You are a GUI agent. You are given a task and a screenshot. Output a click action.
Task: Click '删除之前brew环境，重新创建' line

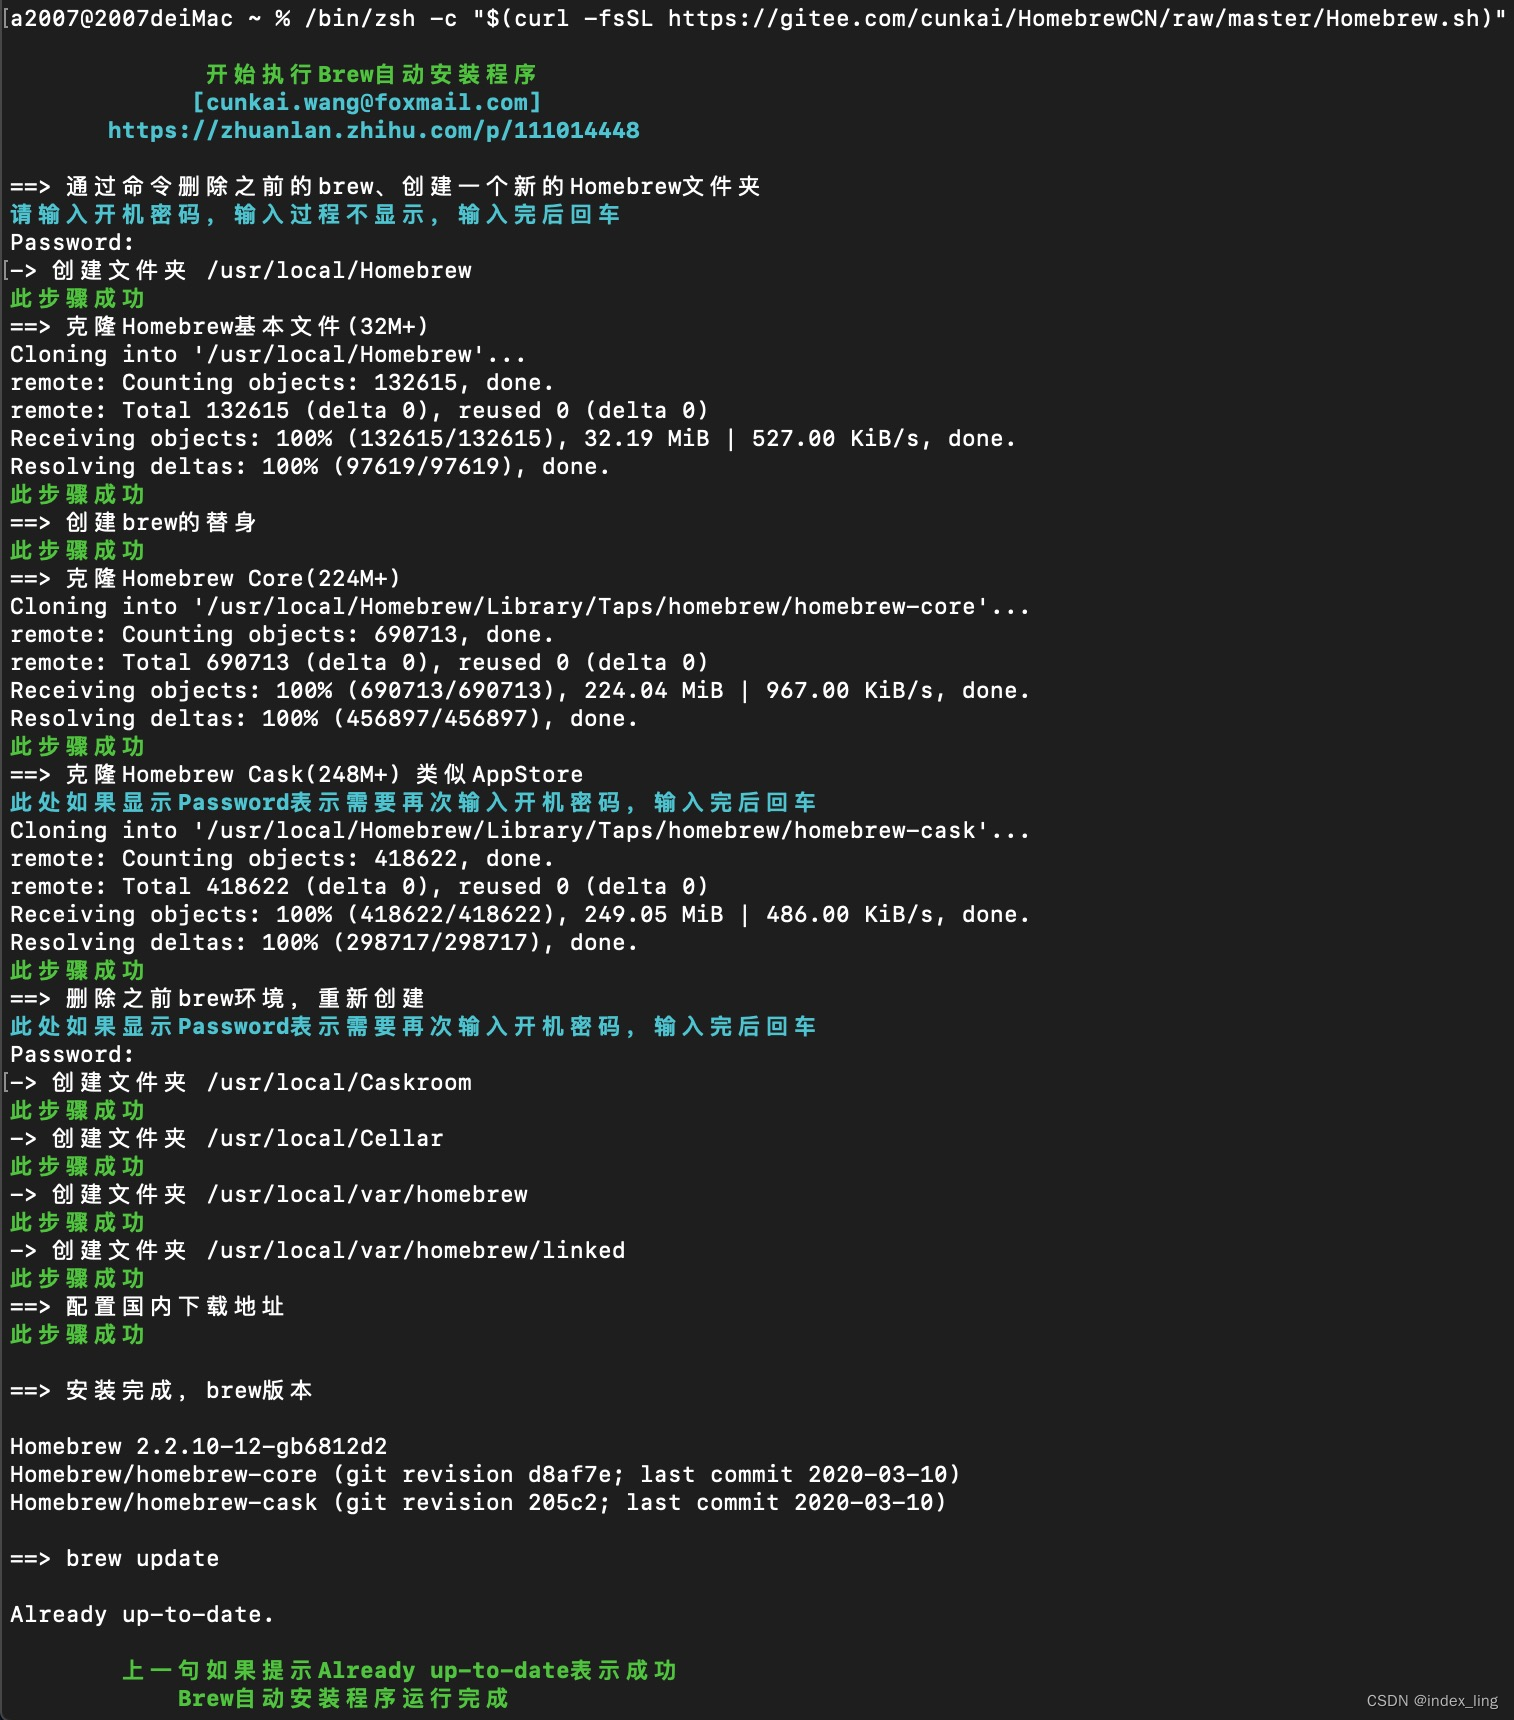218,998
